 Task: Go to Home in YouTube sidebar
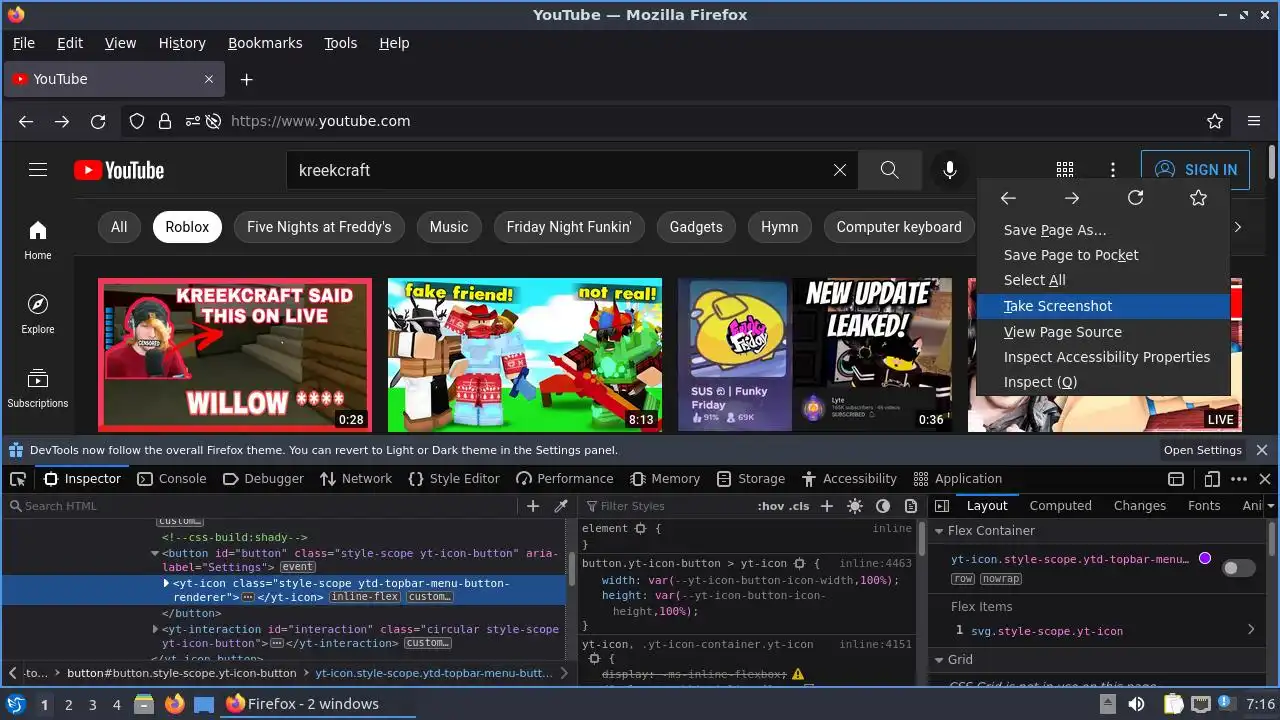[38, 240]
